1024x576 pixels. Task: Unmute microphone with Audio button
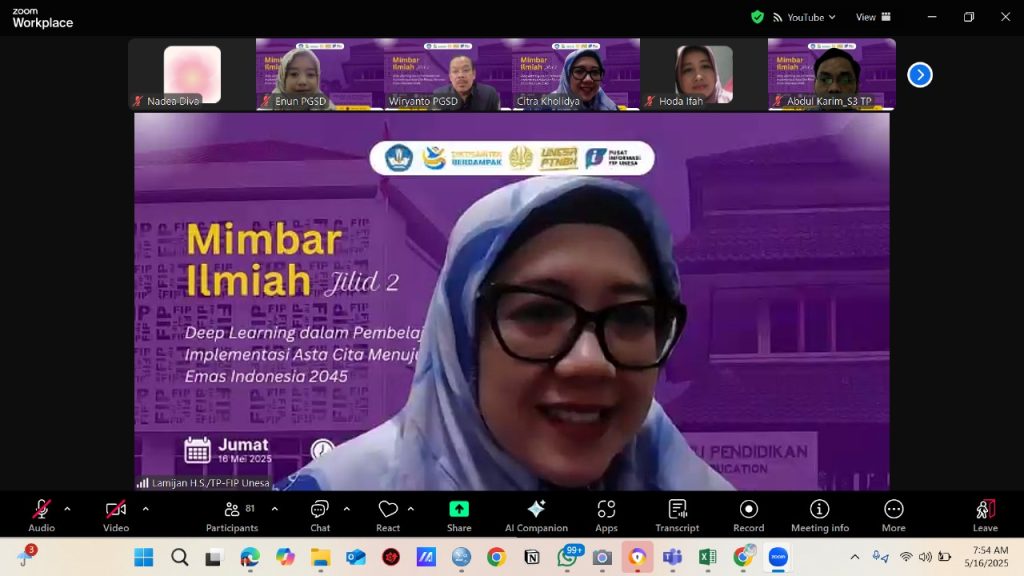(x=41, y=514)
